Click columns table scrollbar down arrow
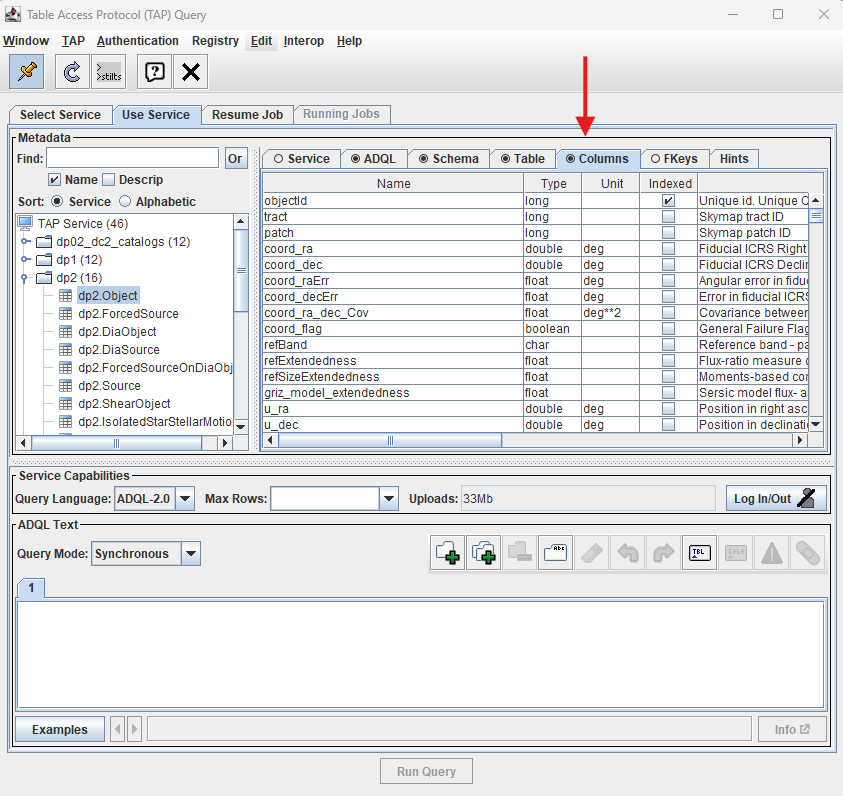 (816, 424)
